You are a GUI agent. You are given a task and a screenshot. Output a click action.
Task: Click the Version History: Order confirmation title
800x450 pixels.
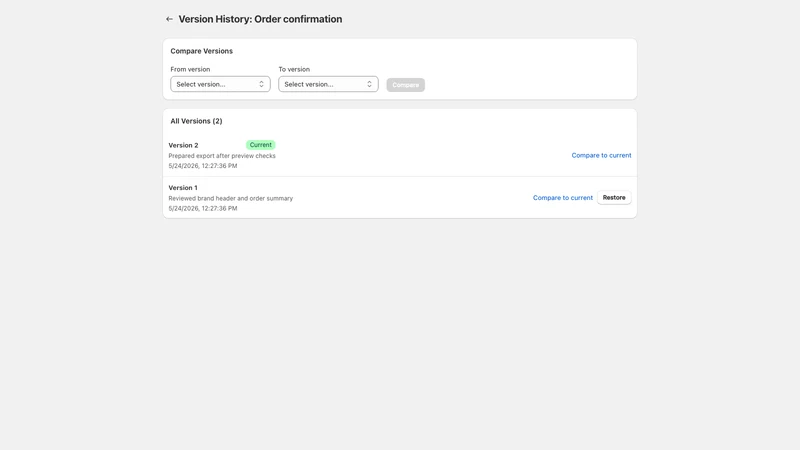click(260, 19)
